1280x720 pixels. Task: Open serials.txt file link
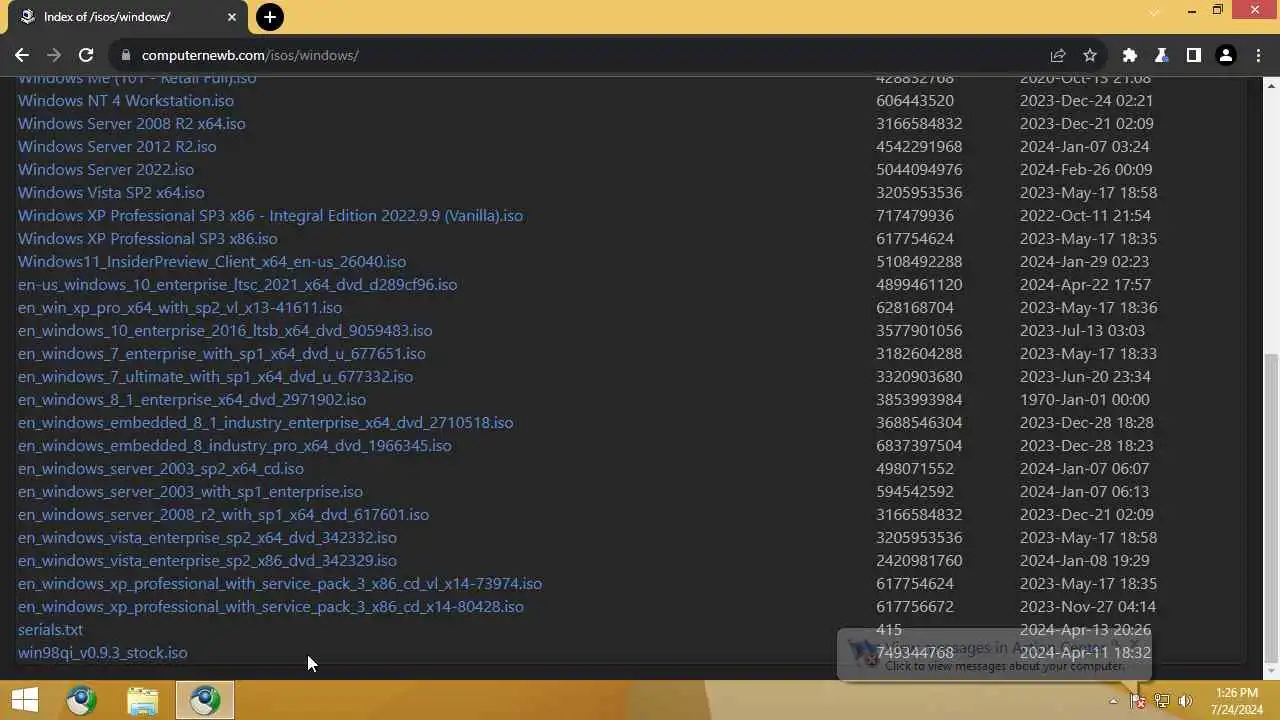coord(50,629)
